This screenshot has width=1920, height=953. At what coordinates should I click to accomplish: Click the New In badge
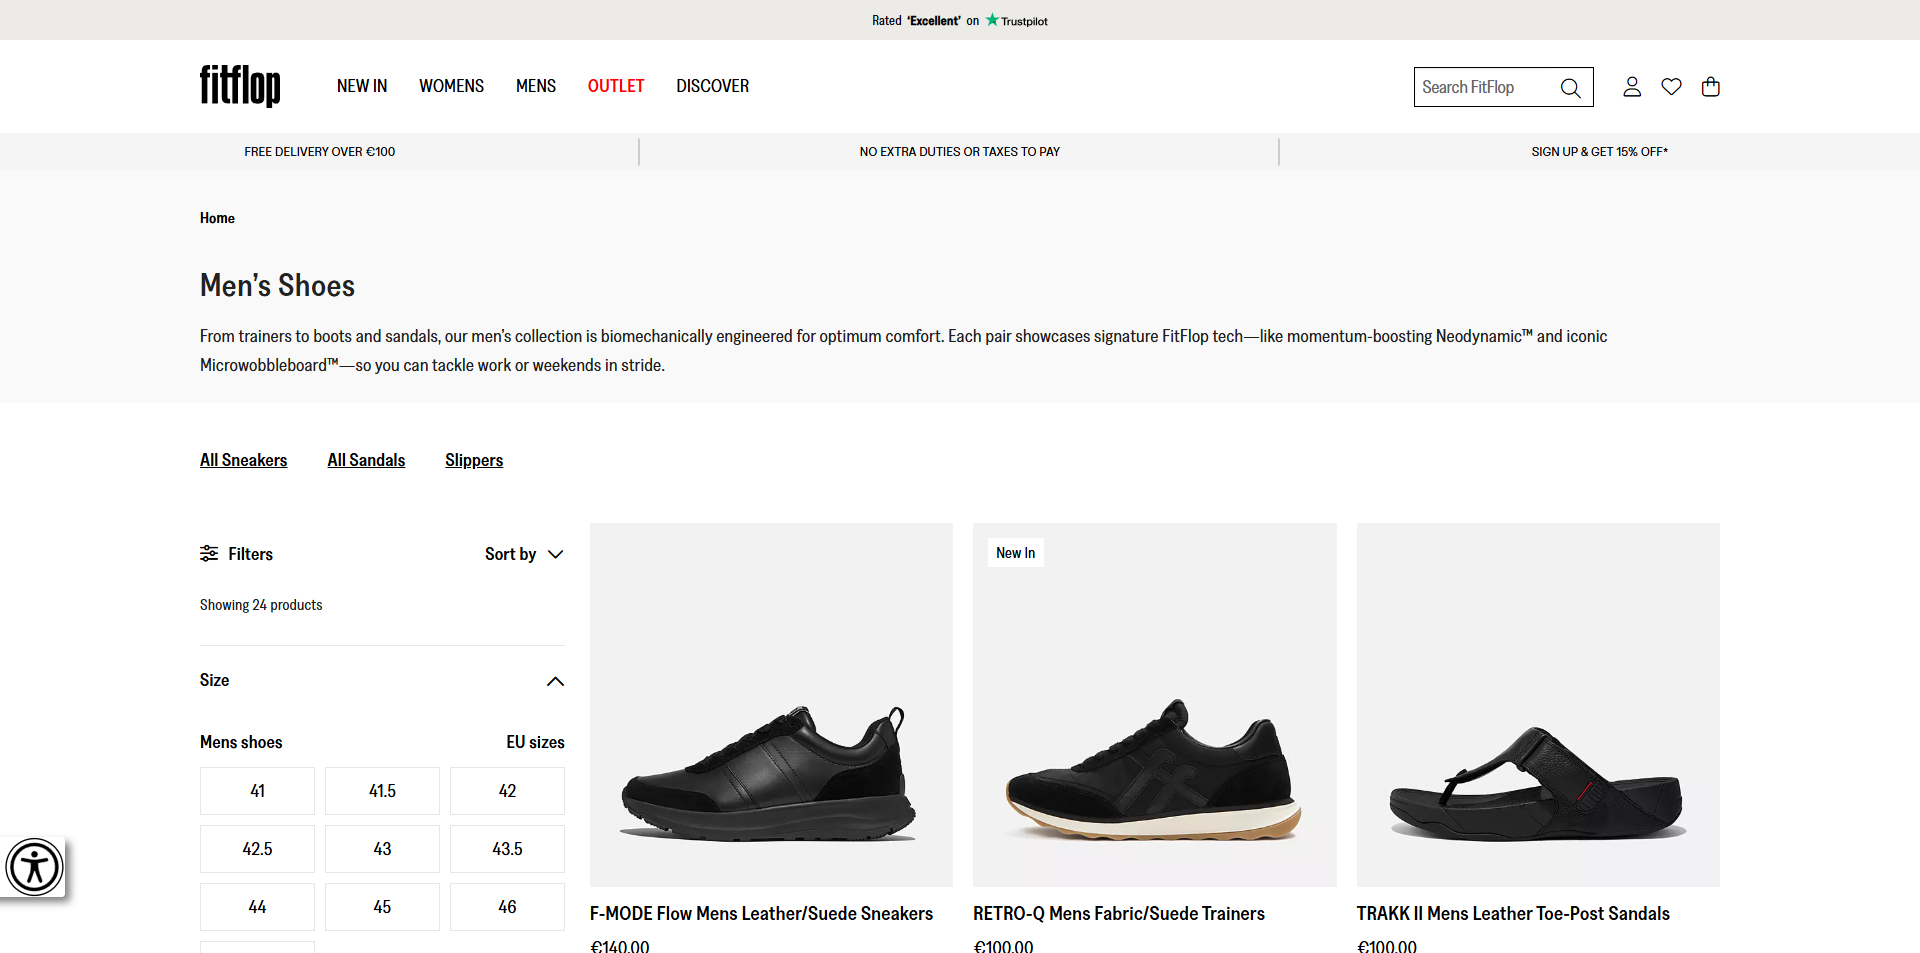(1016, 553)
